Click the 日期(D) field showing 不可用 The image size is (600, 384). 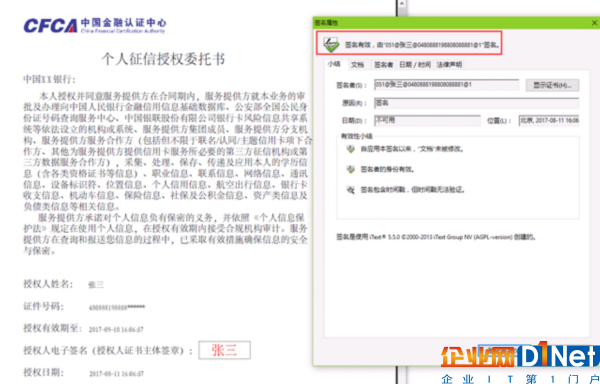click(427, 120)
